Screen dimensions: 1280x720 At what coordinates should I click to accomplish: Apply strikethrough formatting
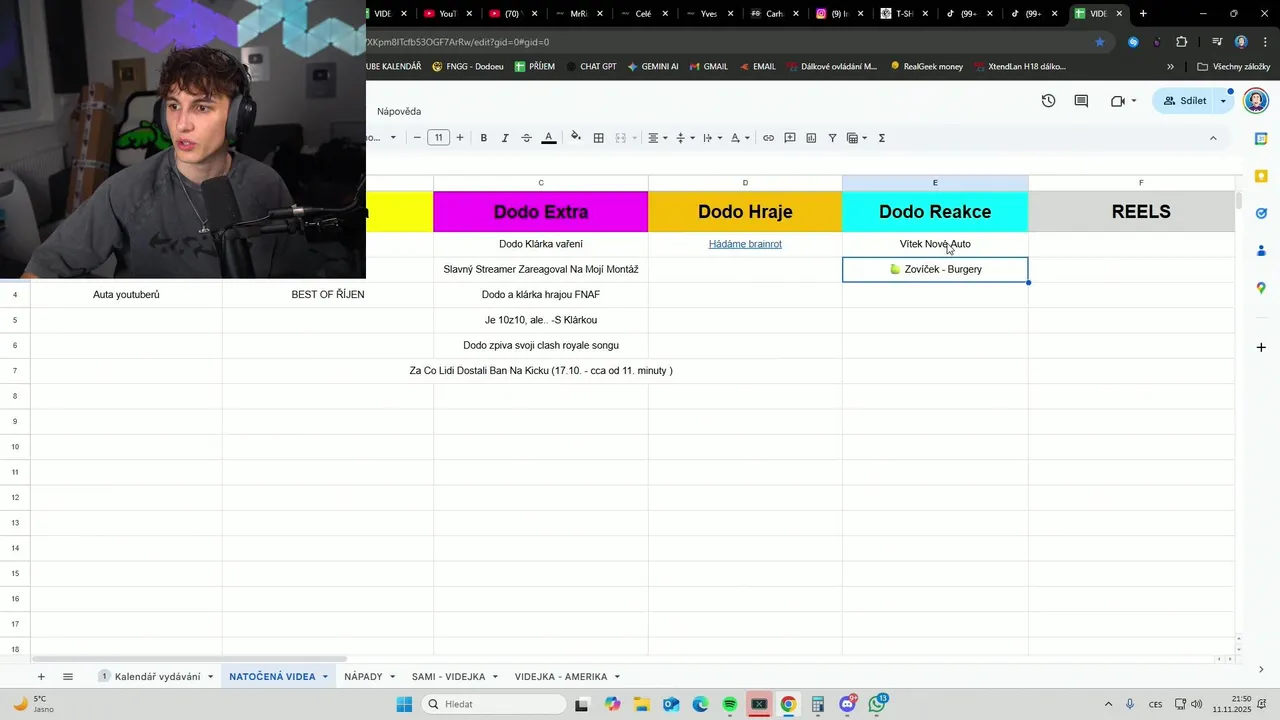(x=527, y=138)
